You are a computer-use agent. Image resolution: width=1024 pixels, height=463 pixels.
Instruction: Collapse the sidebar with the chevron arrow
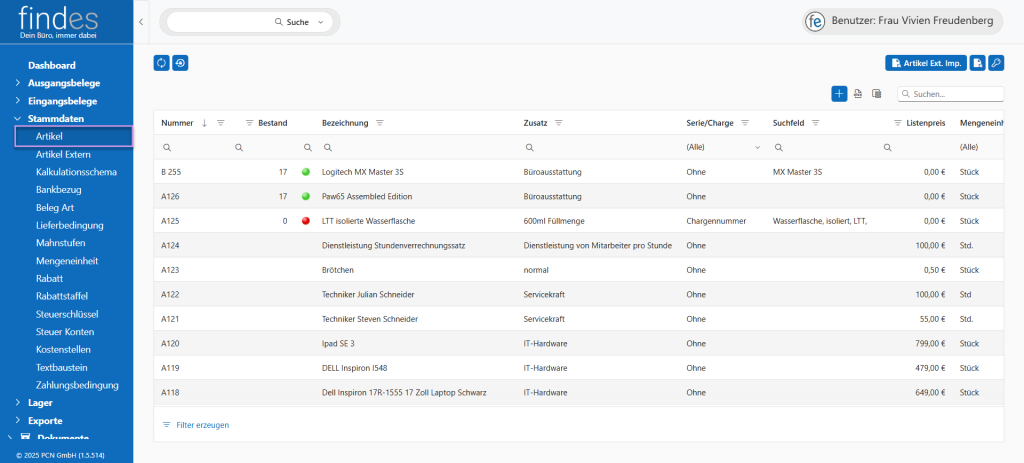[x=141, y=21]
